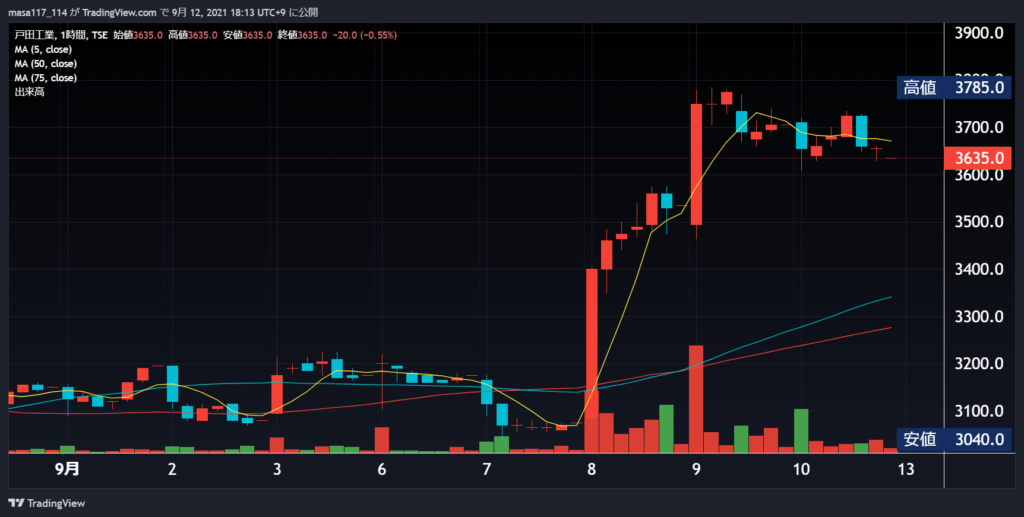Image resolution: width=1024 pixels, height=517 pixels.
Task: Click the tall red candle at September 8 open
Action: tap(592, 343)
